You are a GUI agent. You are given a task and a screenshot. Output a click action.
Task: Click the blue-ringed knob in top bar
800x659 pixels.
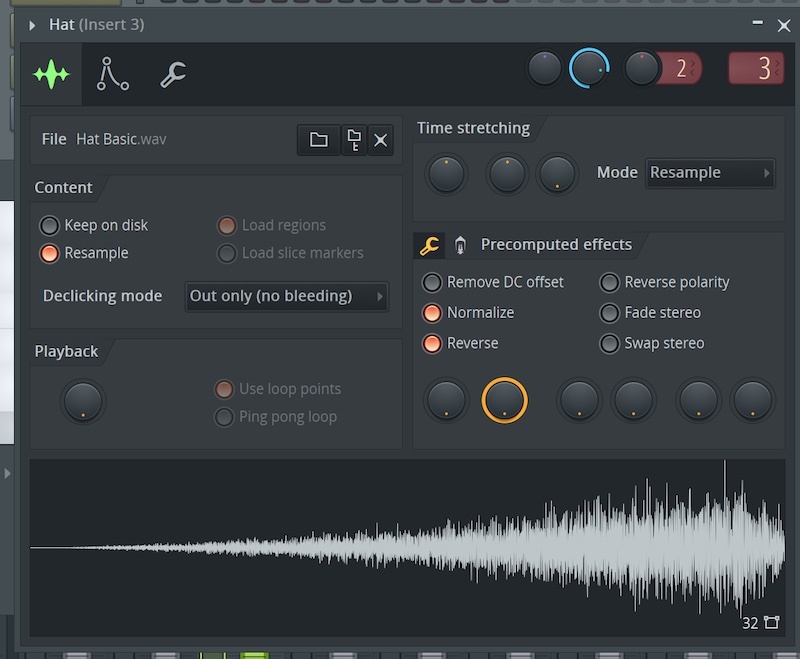(589, 69)
